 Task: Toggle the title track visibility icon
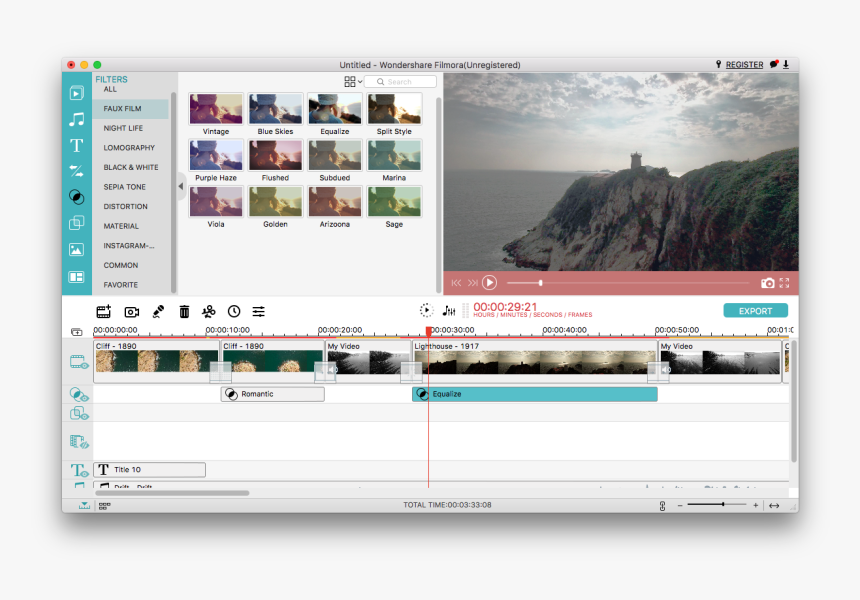80,468
